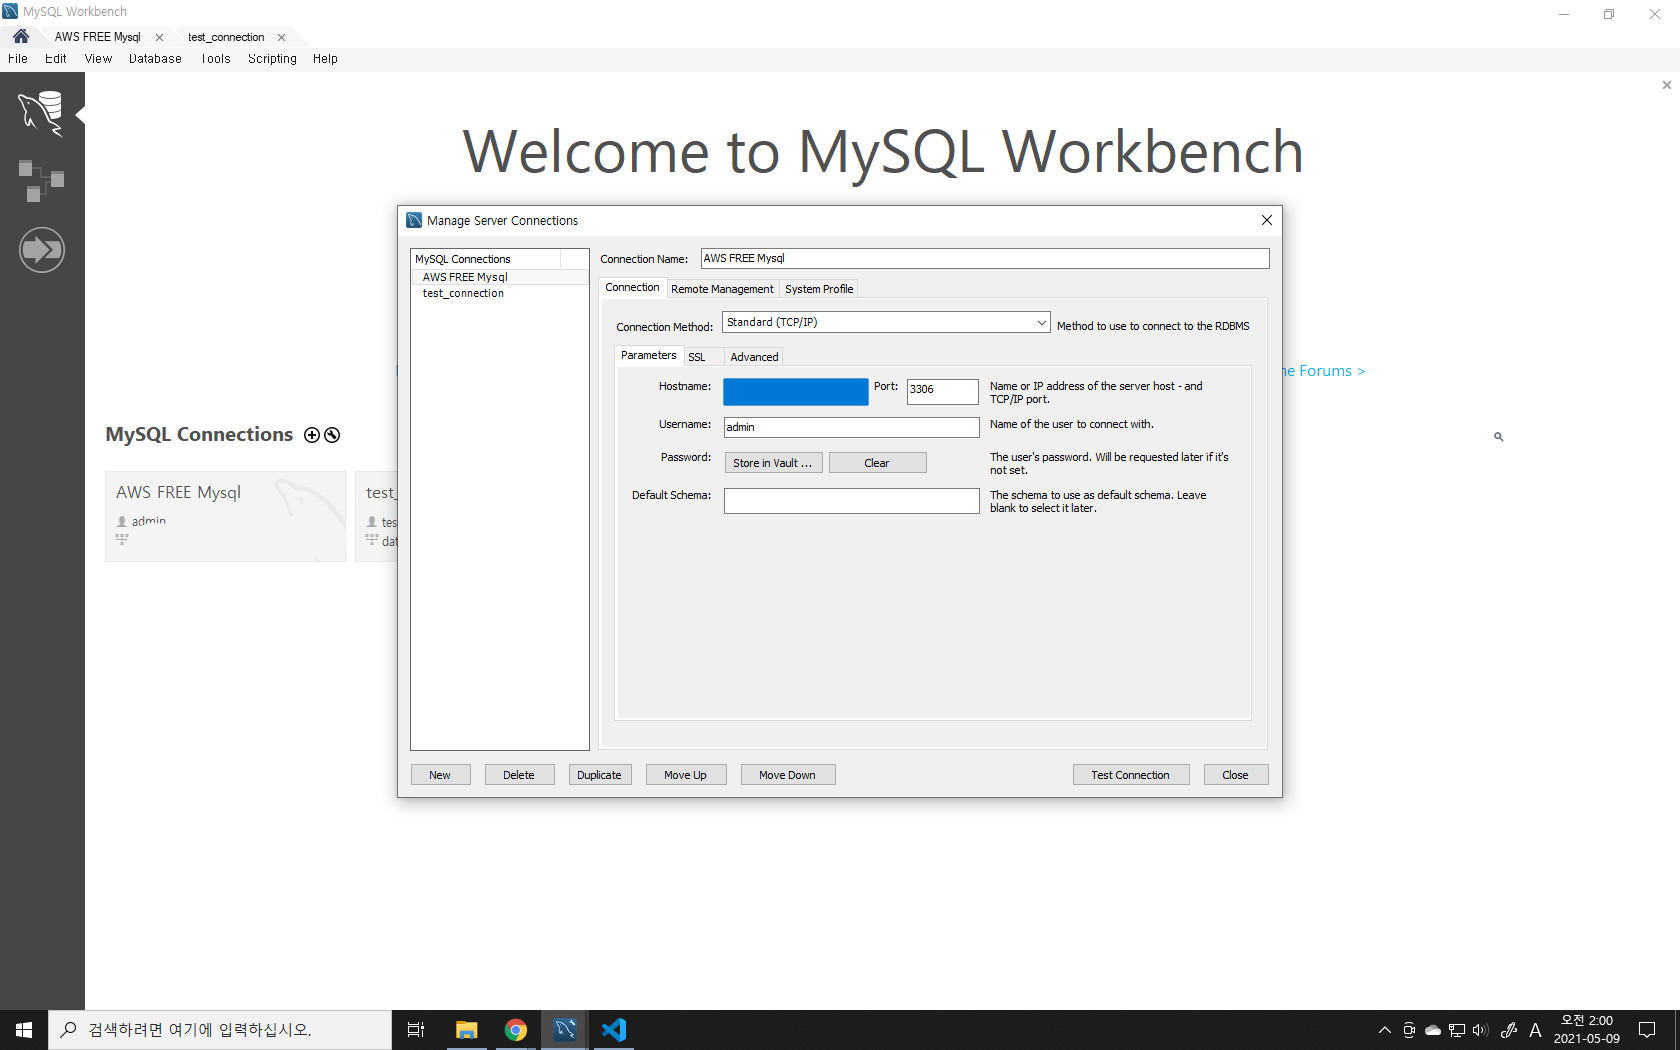Viewport: 1680px width, 1050px height.
Task: Open OneDrive cloud tray icon
Action: pos(1432,1030)
